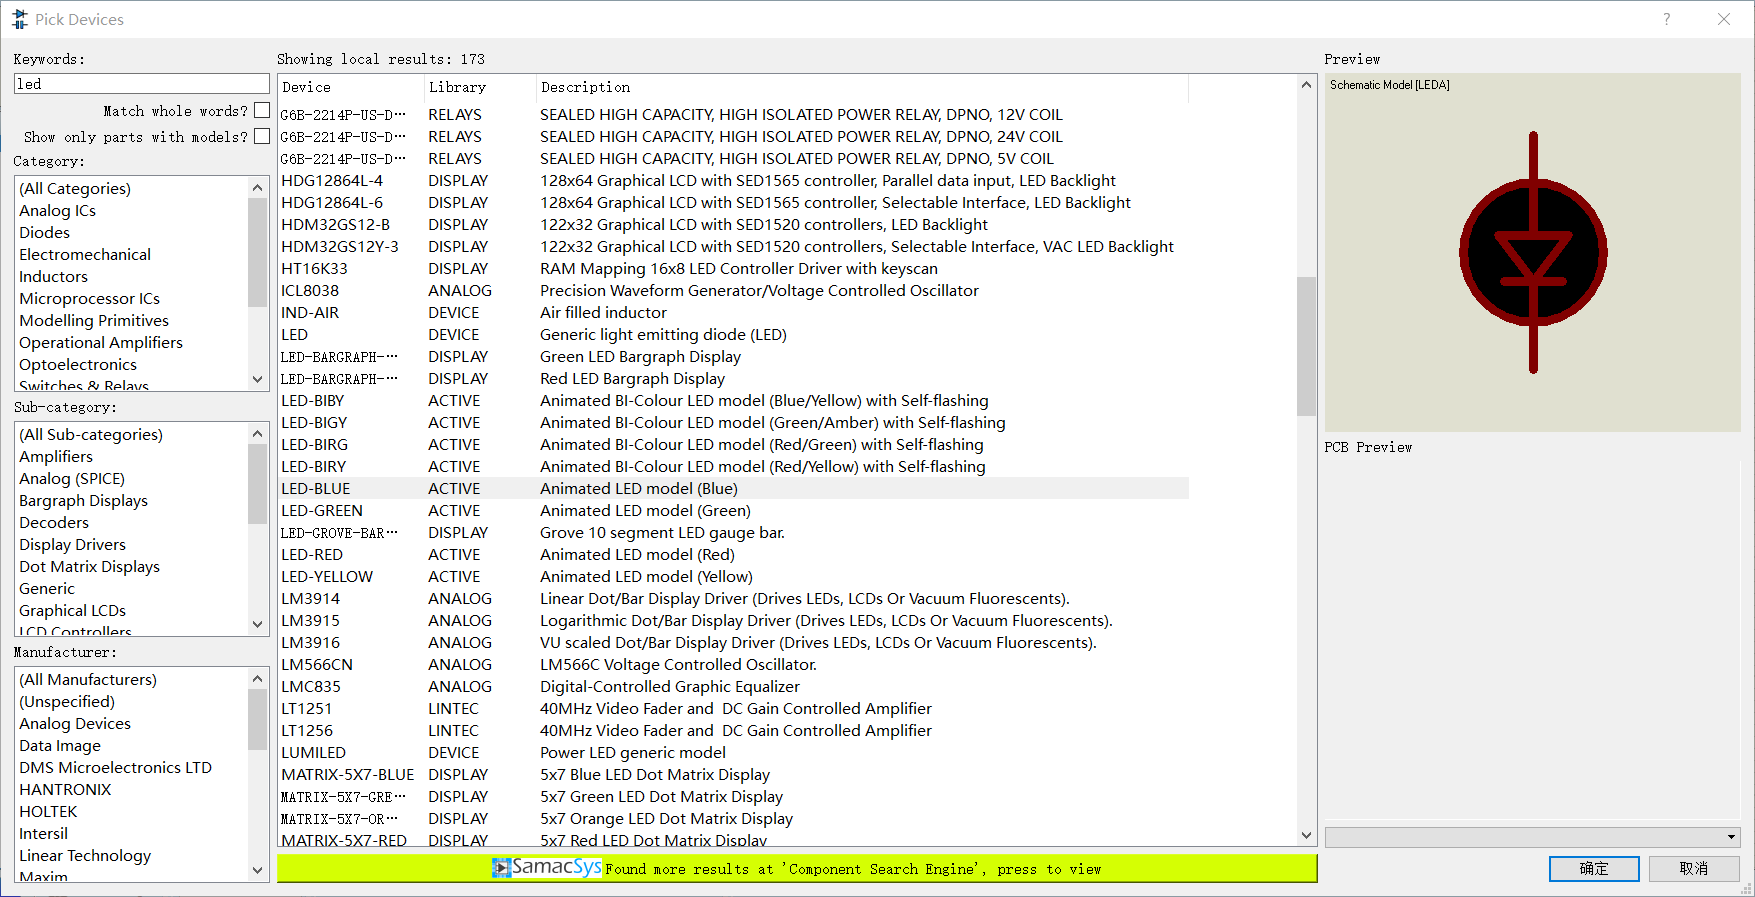Sort results by Device column header

tap(351, 87)
